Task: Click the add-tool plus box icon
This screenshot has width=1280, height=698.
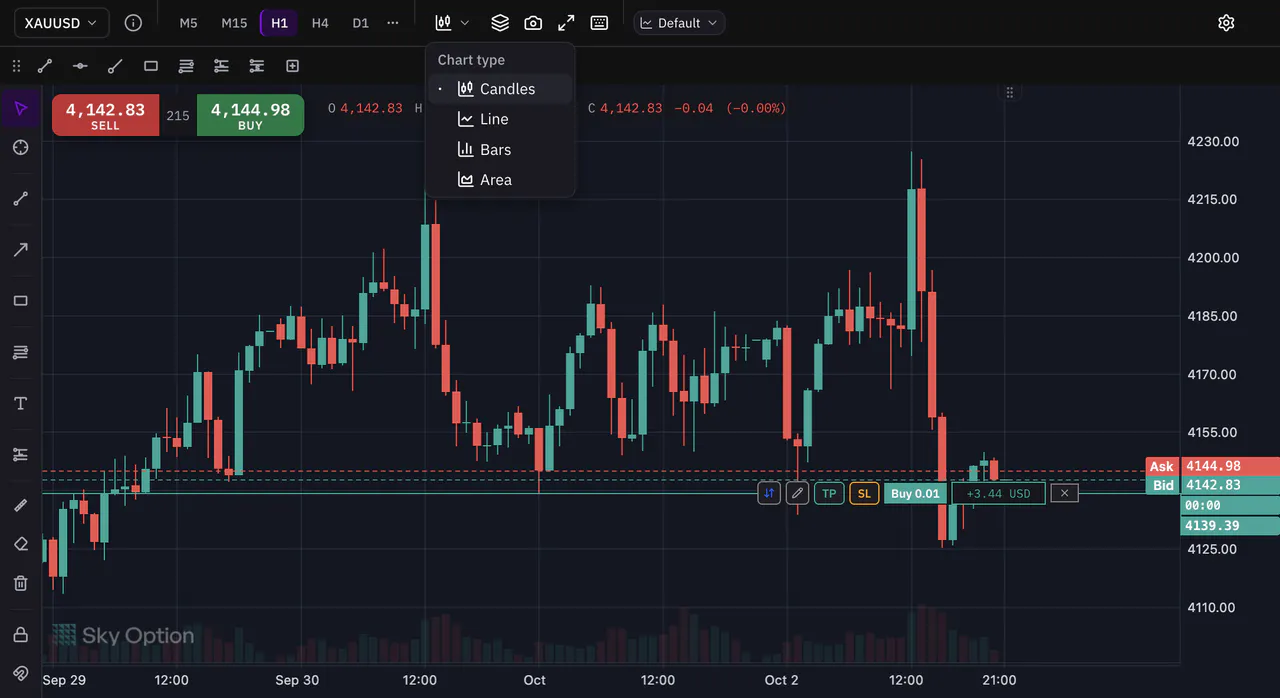Action: pos(292,66)
